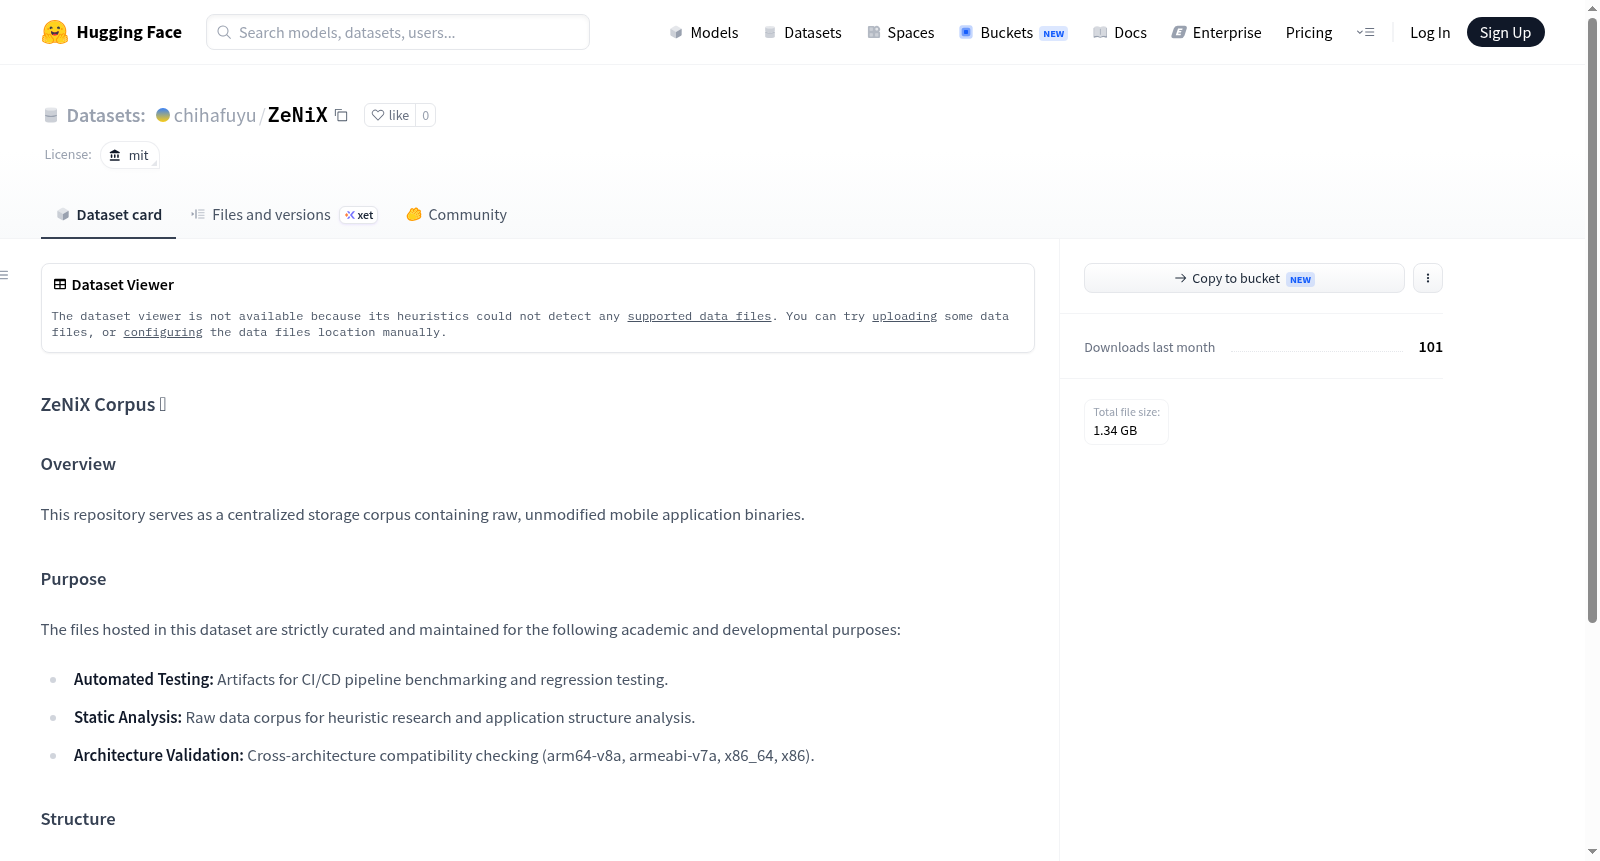
Task: Open the supported data files link
Action: [x=699, y=316]
